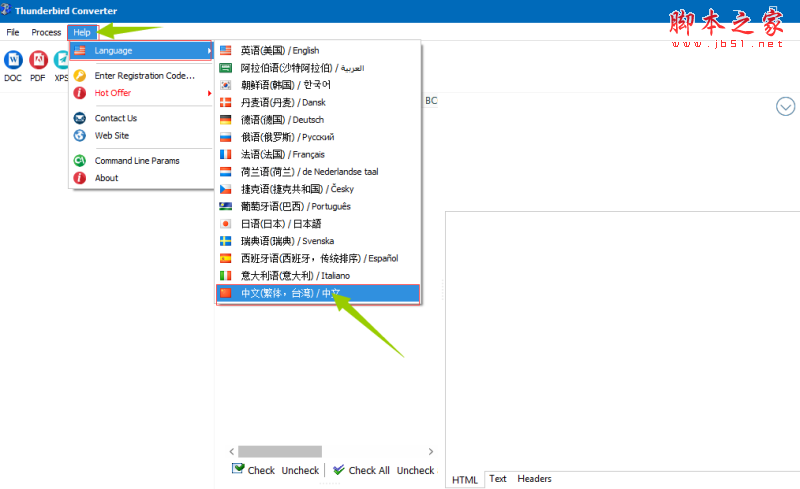Click the Check All button
800x489 pixels.
[x=361, y=470]
